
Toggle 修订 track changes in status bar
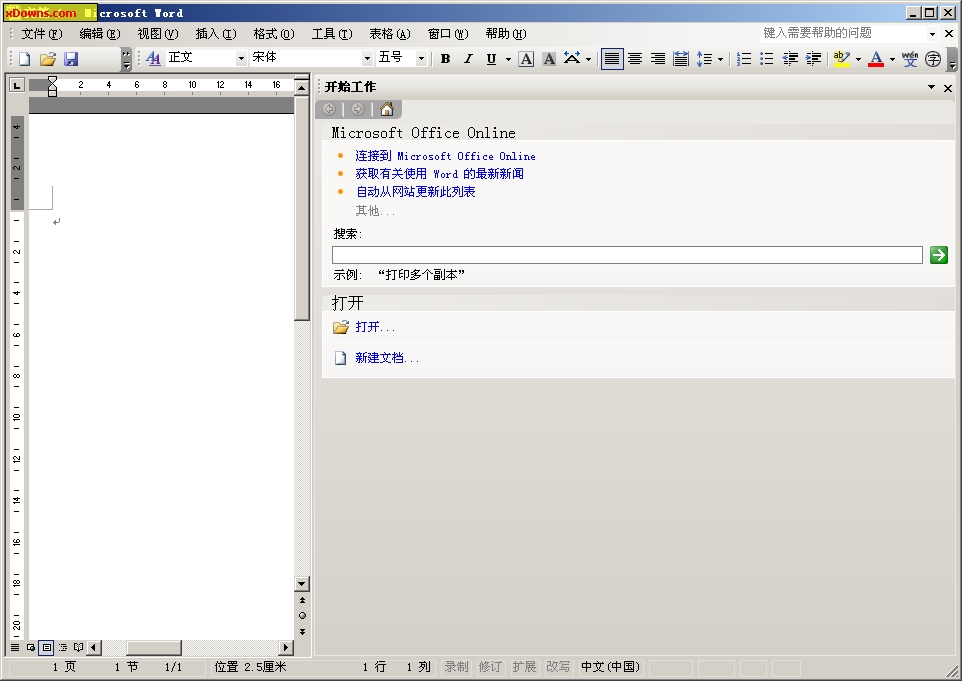pos(490,667)
